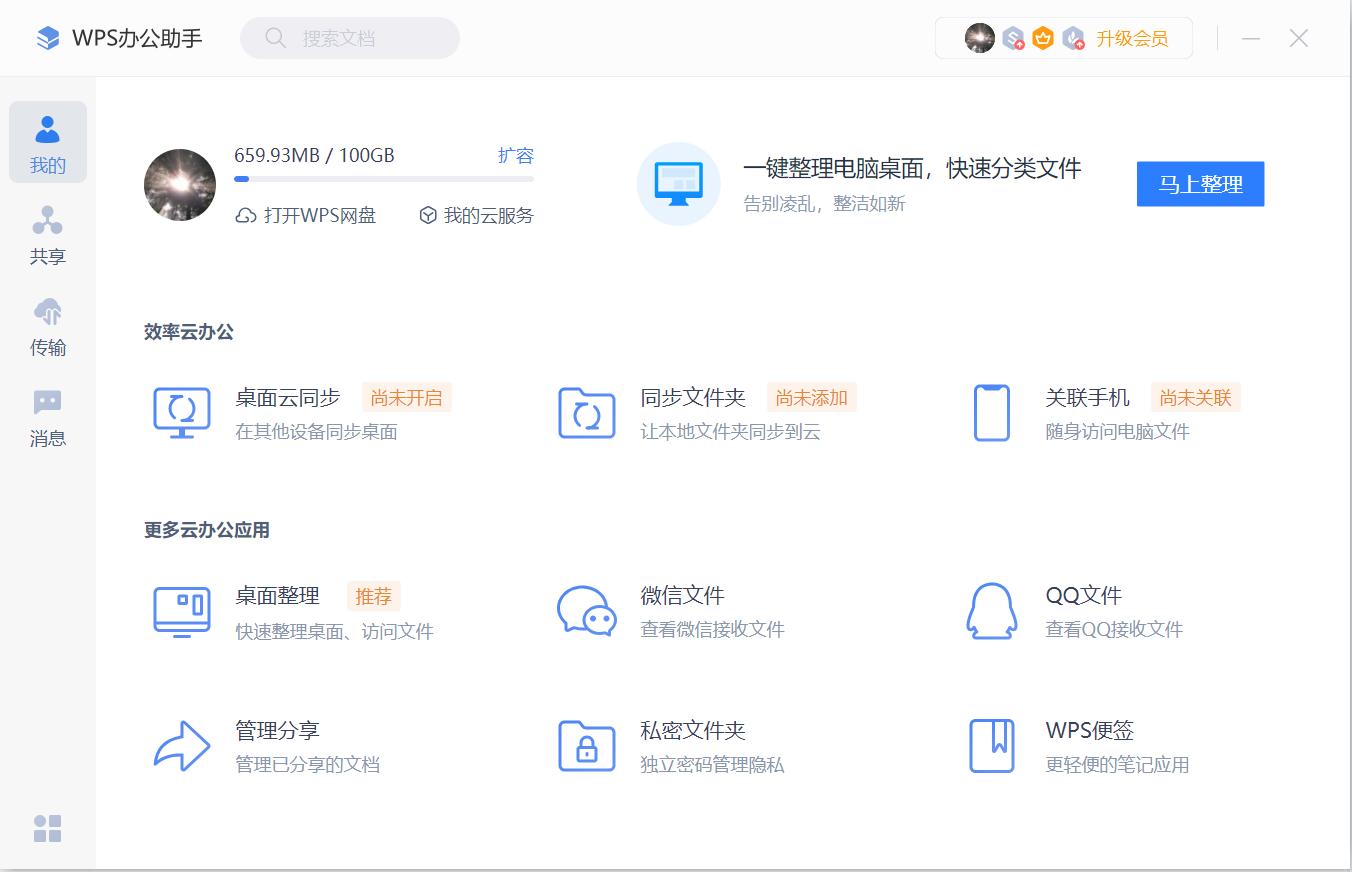The image size is (1352, 872).
Task: Click the cloud storage usage progress bar
Action: [385, 179]
